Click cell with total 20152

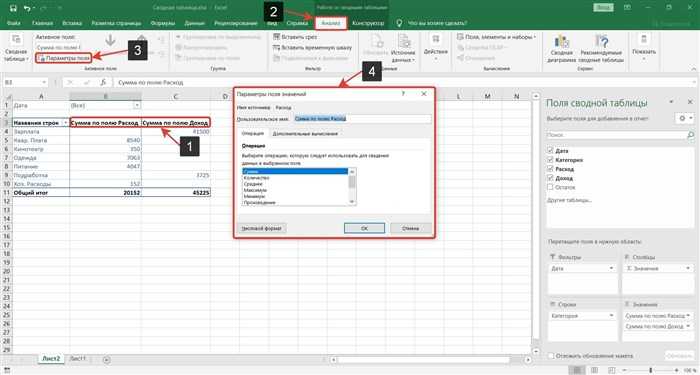105,193
